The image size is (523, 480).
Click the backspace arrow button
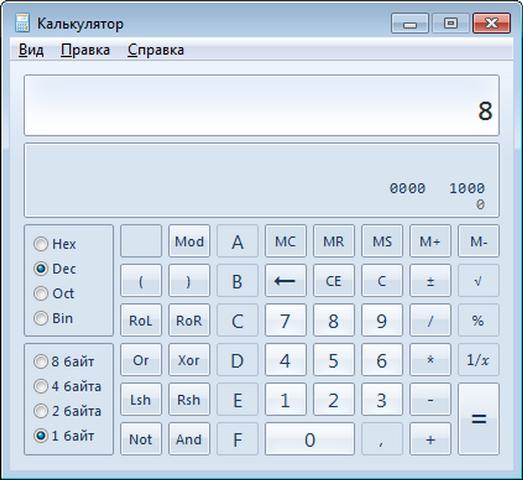tap(286, 281)
